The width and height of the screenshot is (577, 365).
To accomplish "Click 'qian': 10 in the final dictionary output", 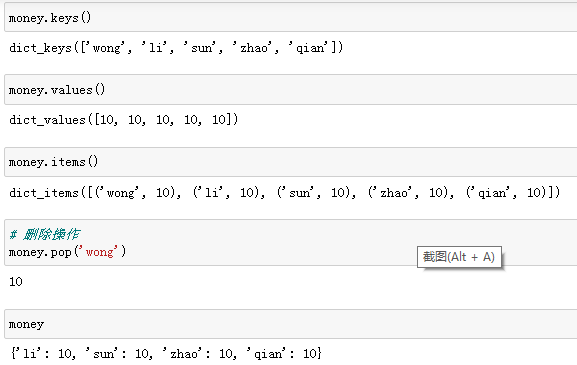I will pos(281,354).
